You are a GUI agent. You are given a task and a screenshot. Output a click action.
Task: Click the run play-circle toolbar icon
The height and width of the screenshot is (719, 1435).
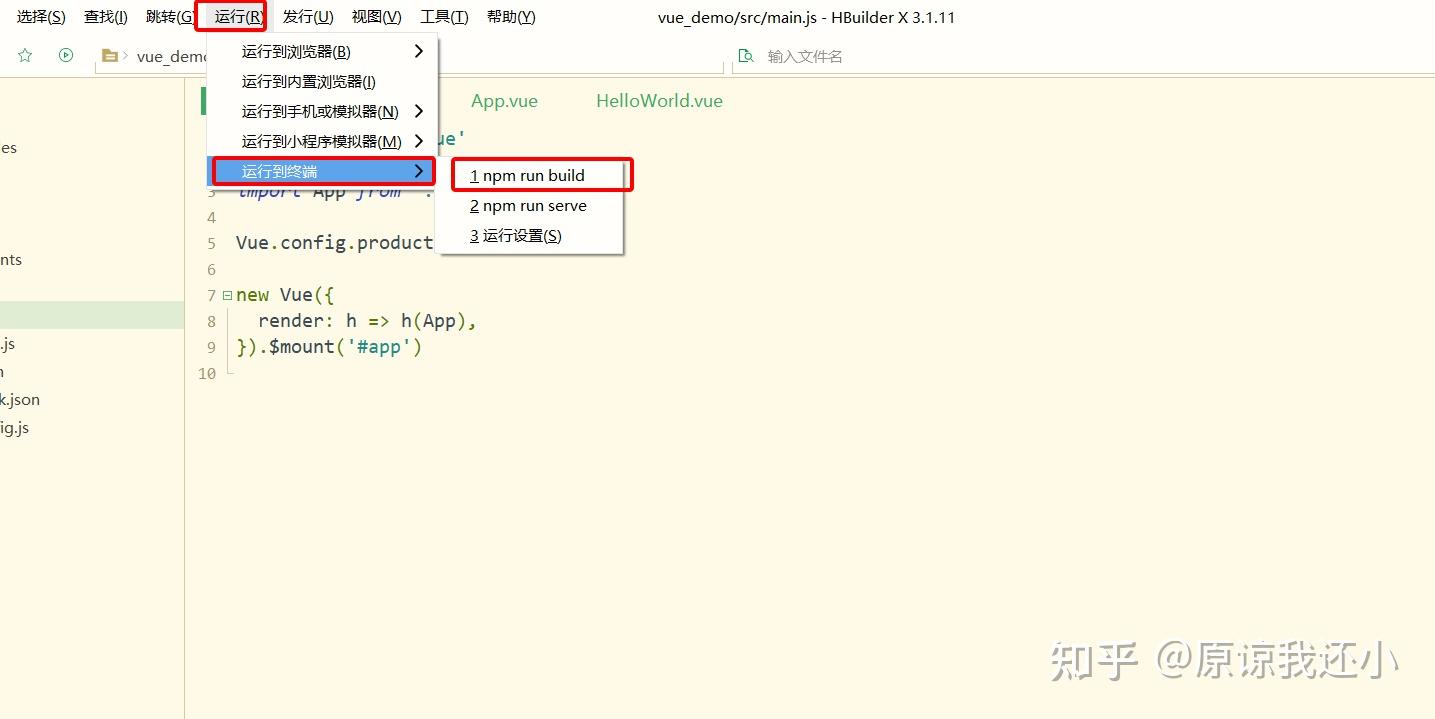point(66,56)
